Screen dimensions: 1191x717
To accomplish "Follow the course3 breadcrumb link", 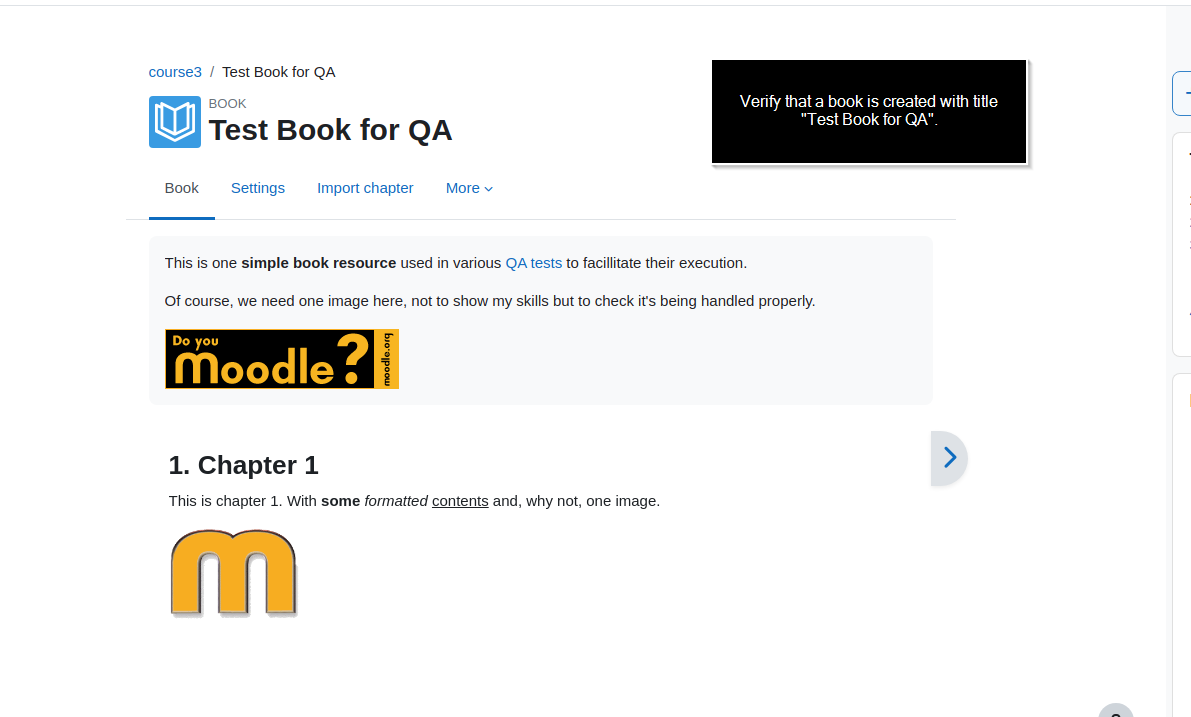I will click(x=175, y=72).
